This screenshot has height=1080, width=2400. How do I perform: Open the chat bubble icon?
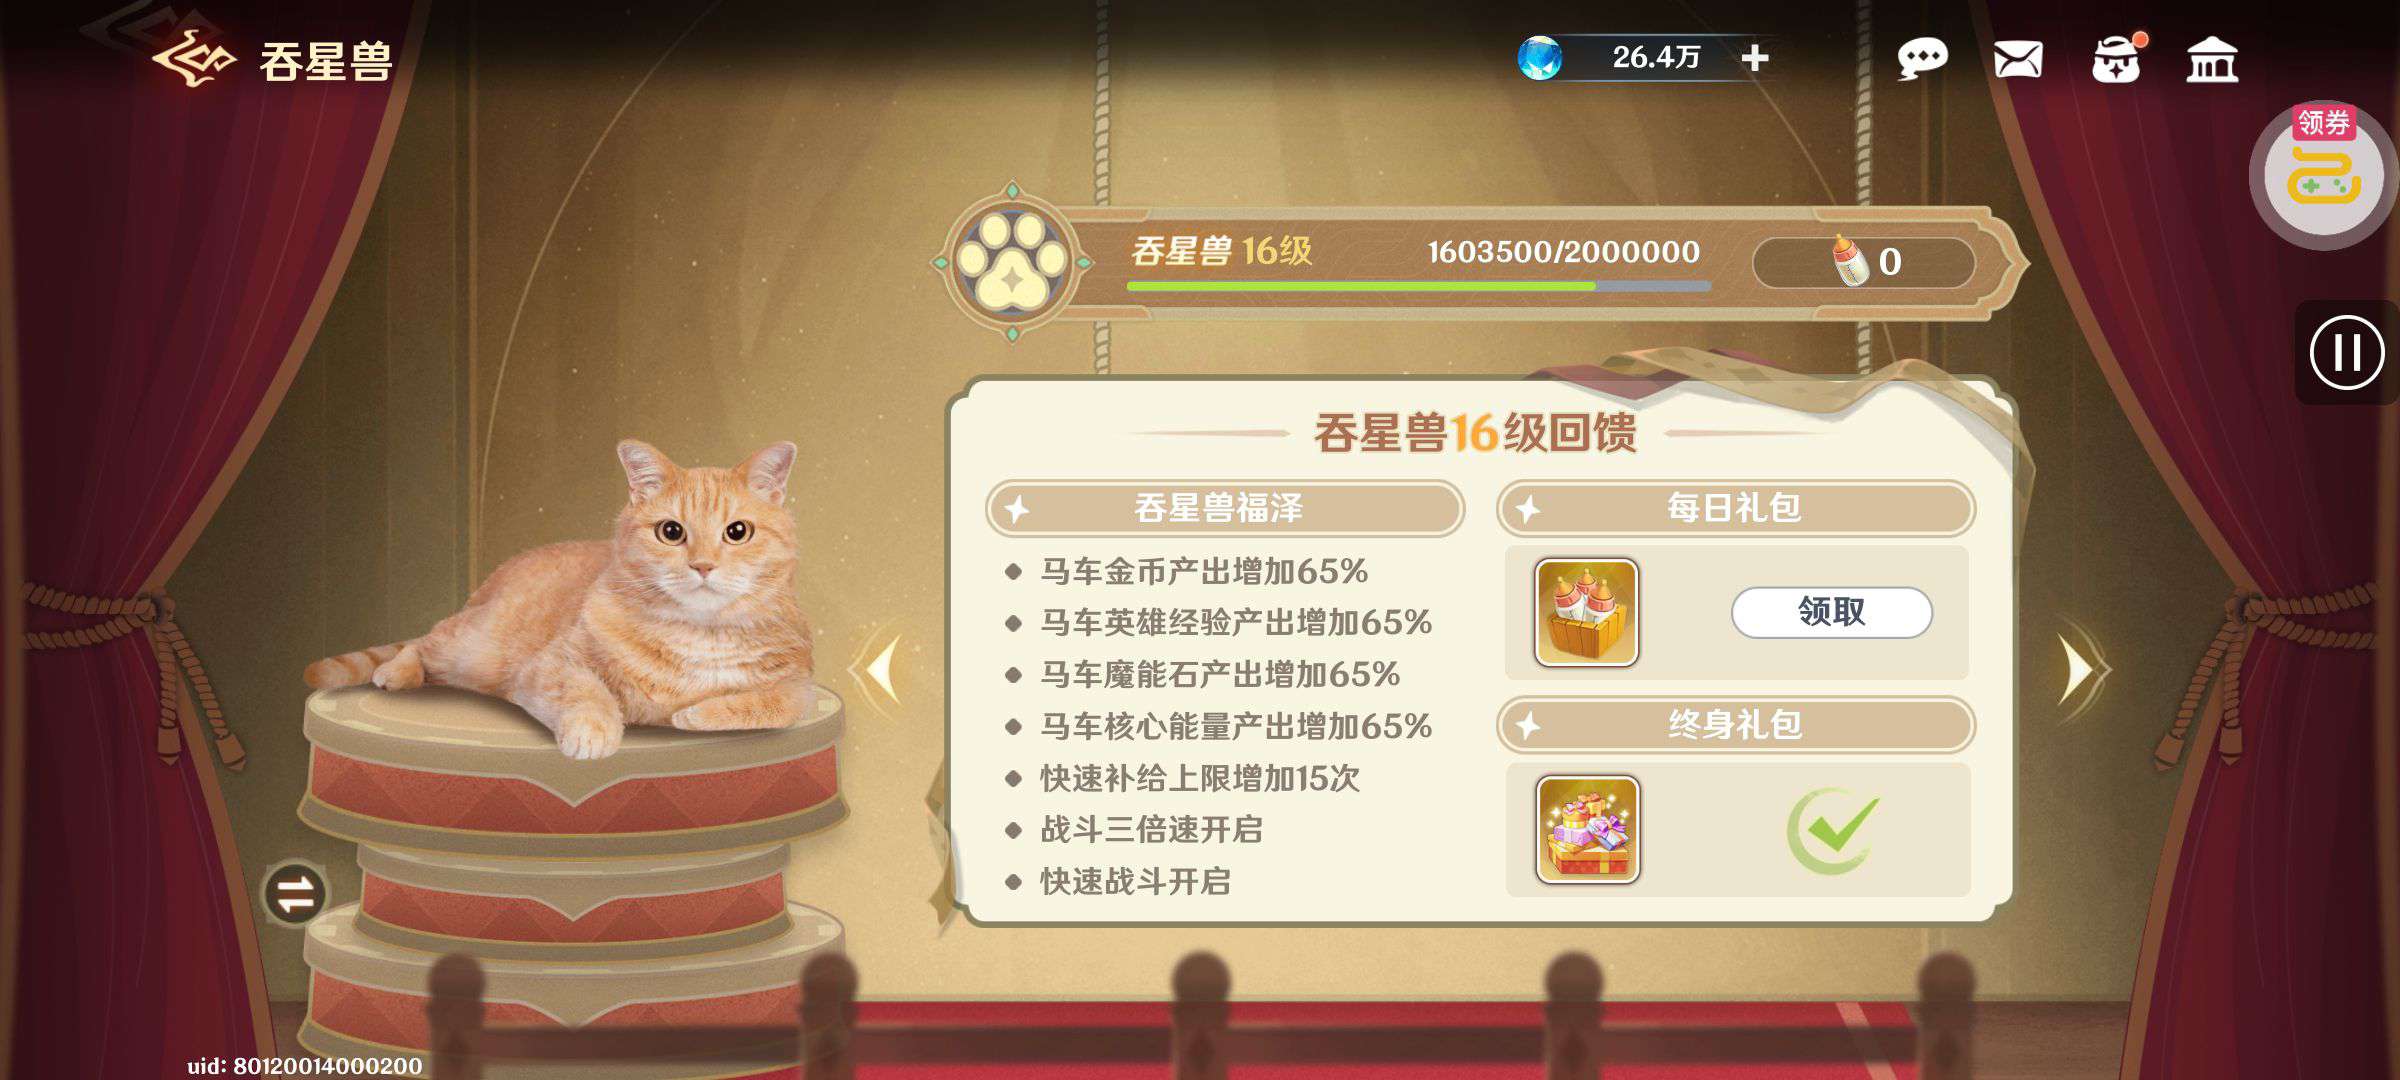1922,59
